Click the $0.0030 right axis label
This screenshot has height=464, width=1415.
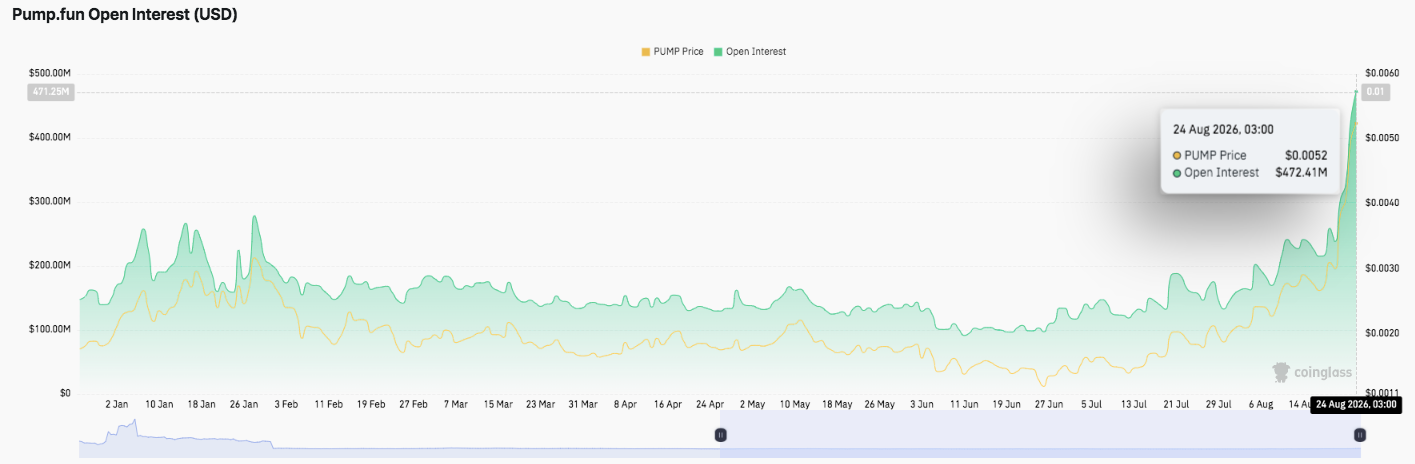[x=1381, y=268]
